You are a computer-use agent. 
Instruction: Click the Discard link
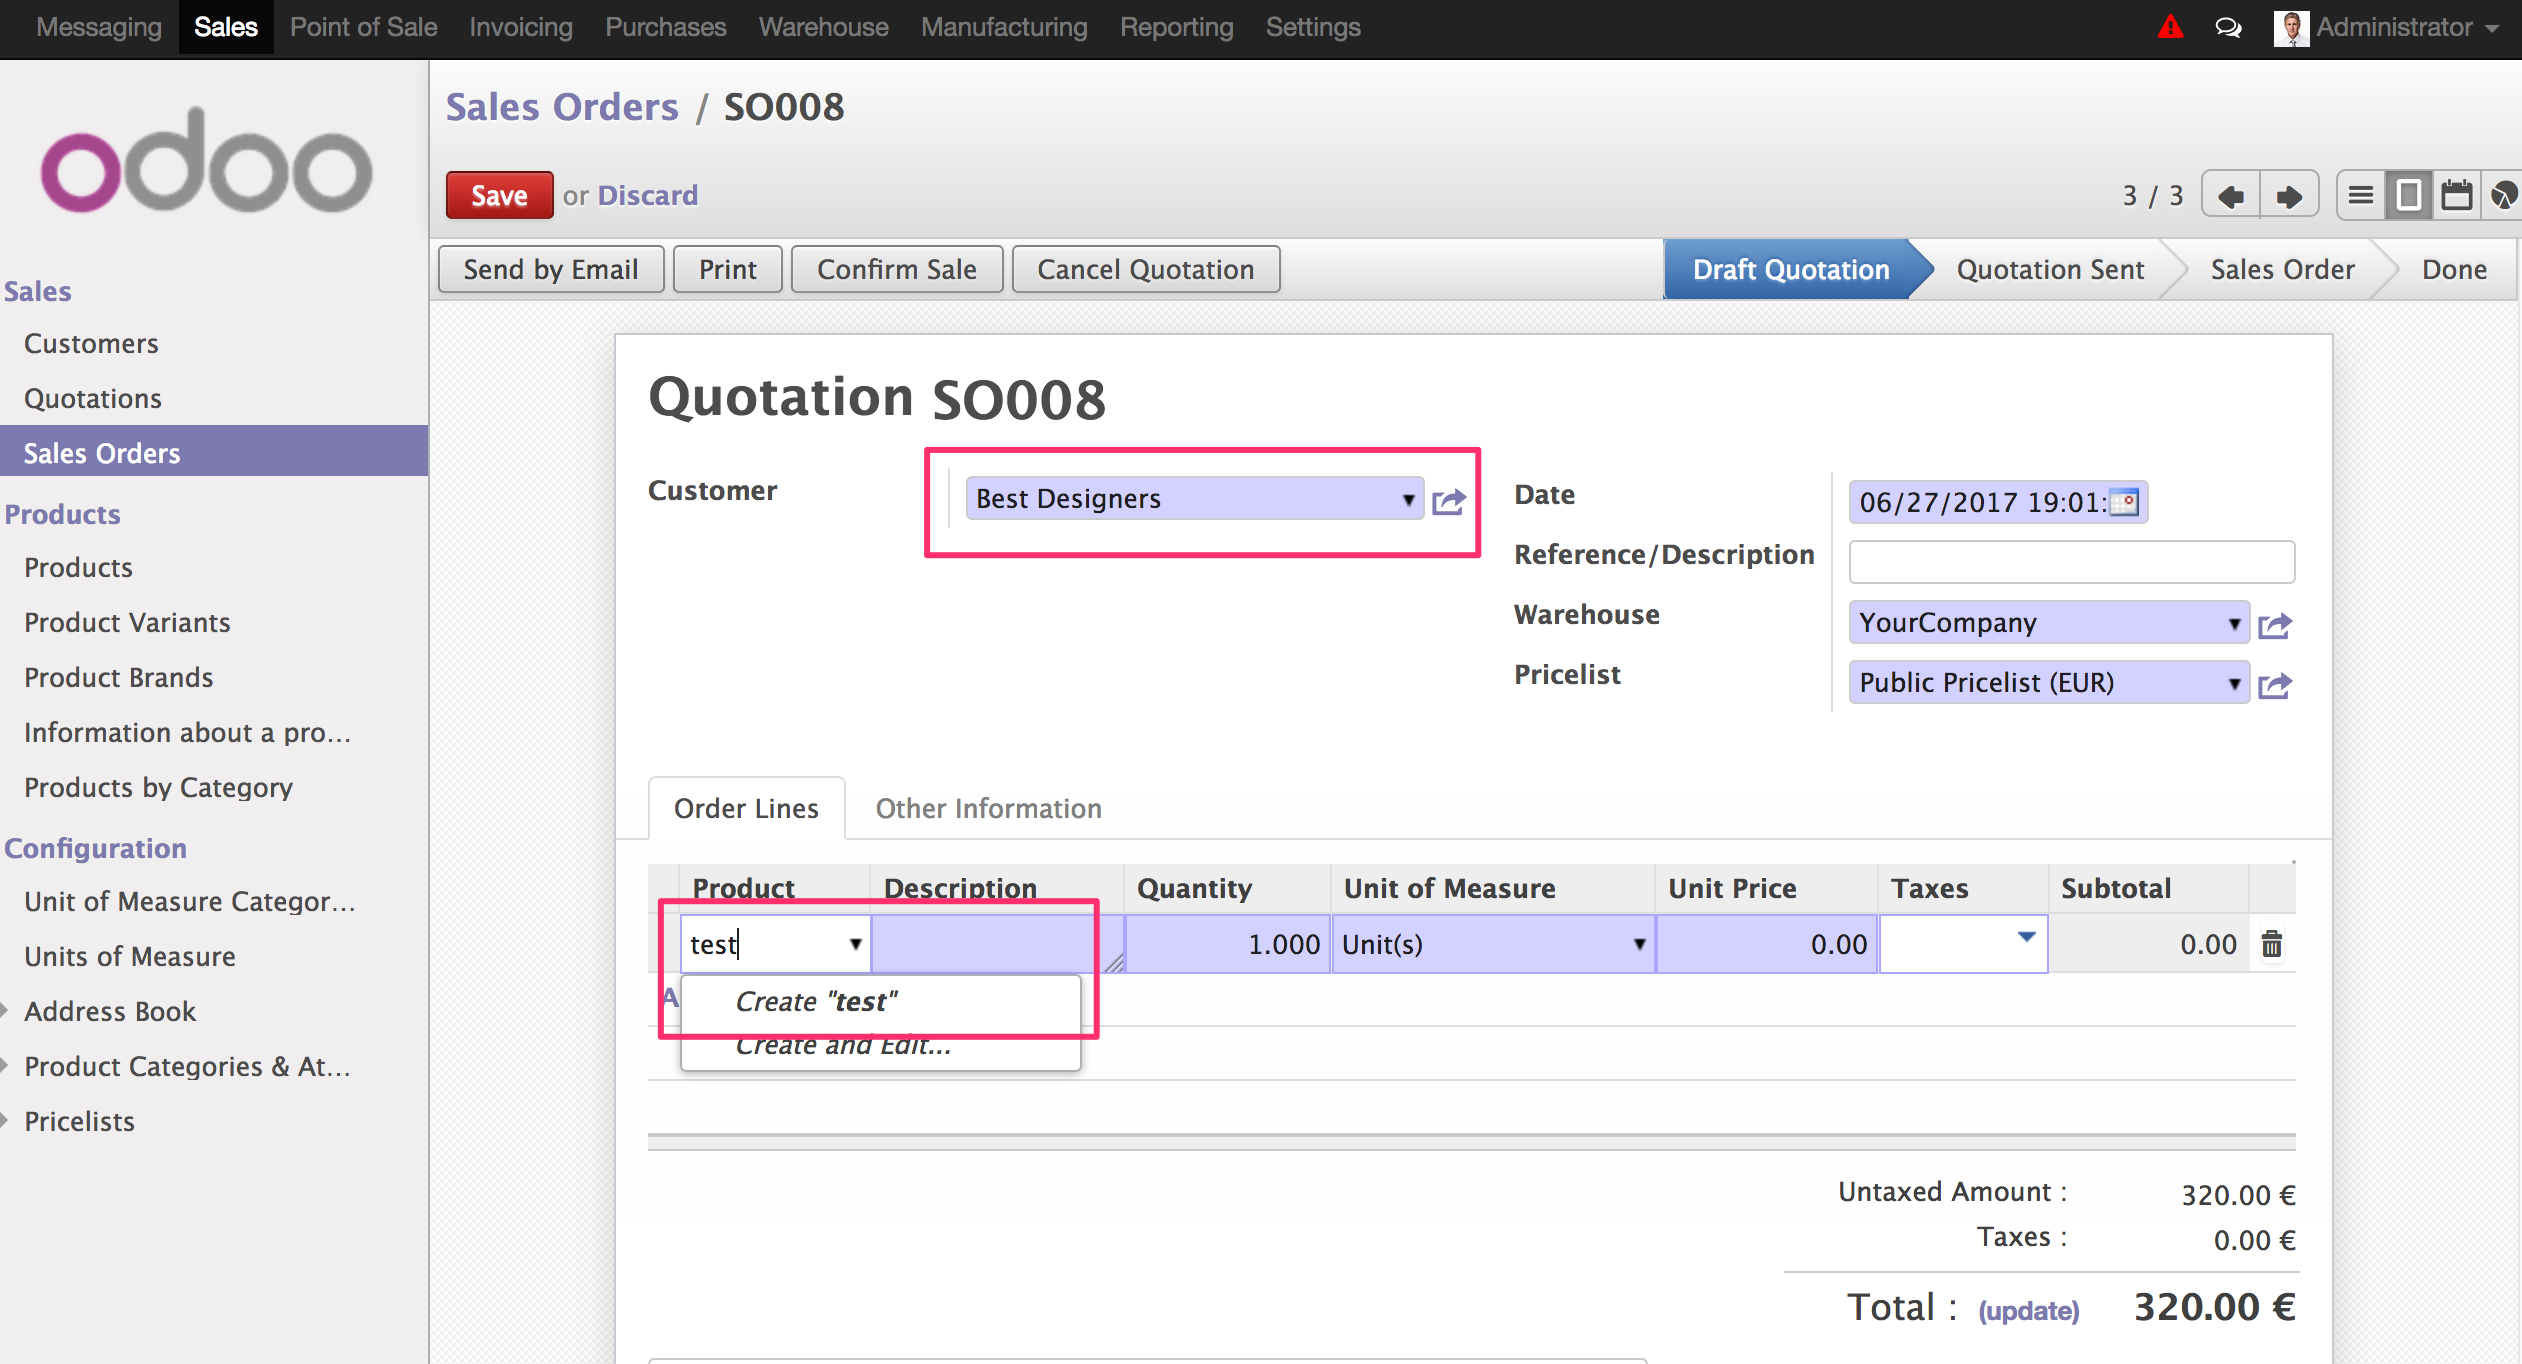click(x=647, y=195)
